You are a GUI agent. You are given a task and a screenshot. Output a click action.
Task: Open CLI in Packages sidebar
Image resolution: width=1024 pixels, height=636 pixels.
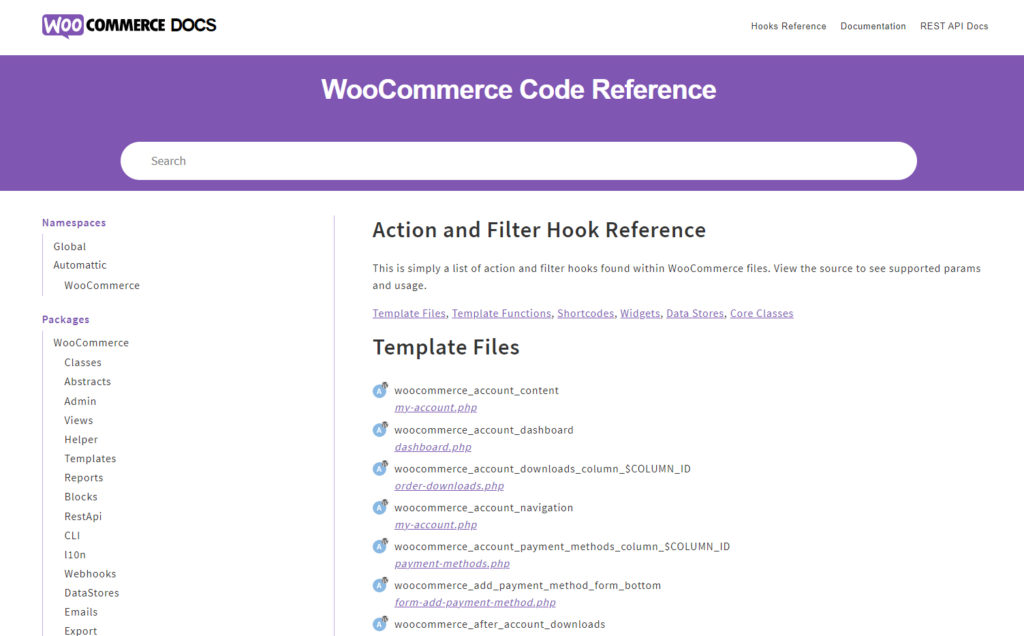(72, 535)
